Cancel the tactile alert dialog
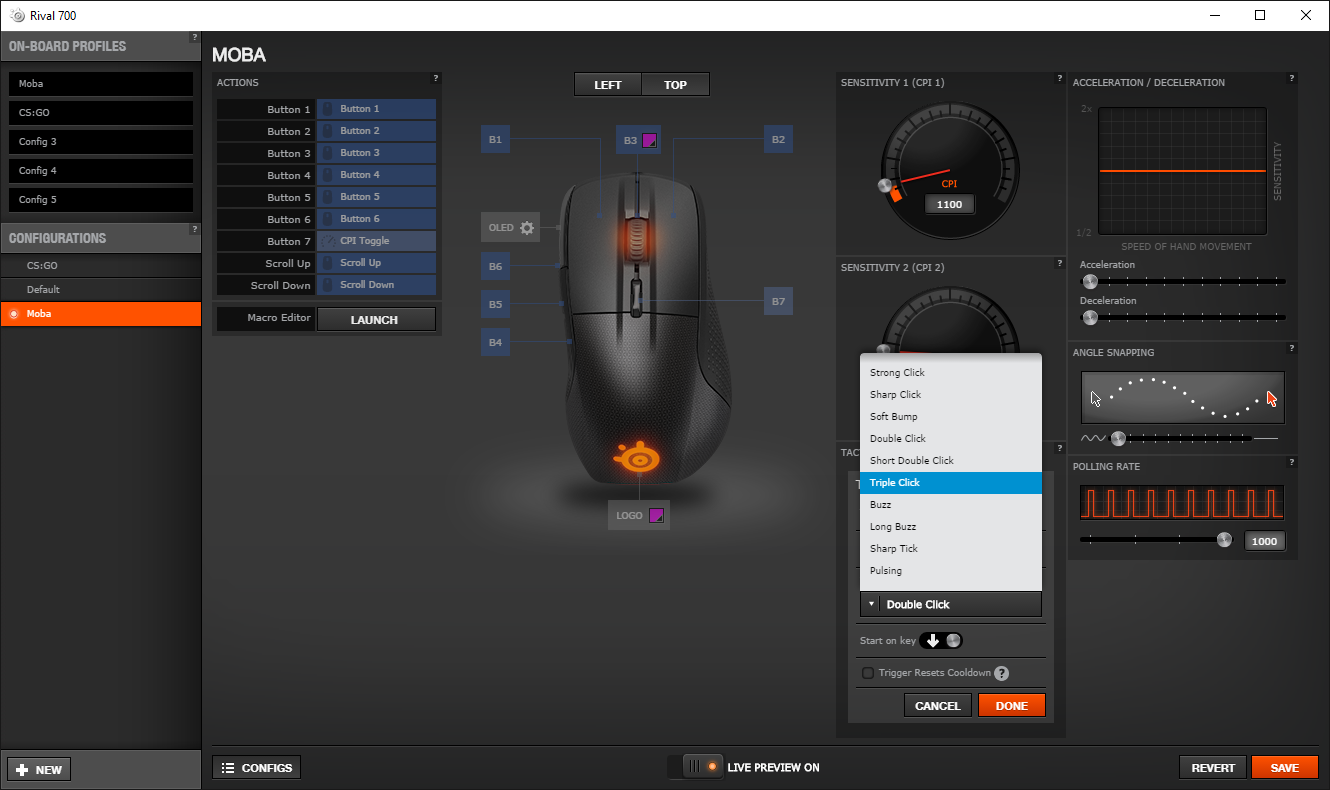1330x790 pixels. [x=938, y=705]
